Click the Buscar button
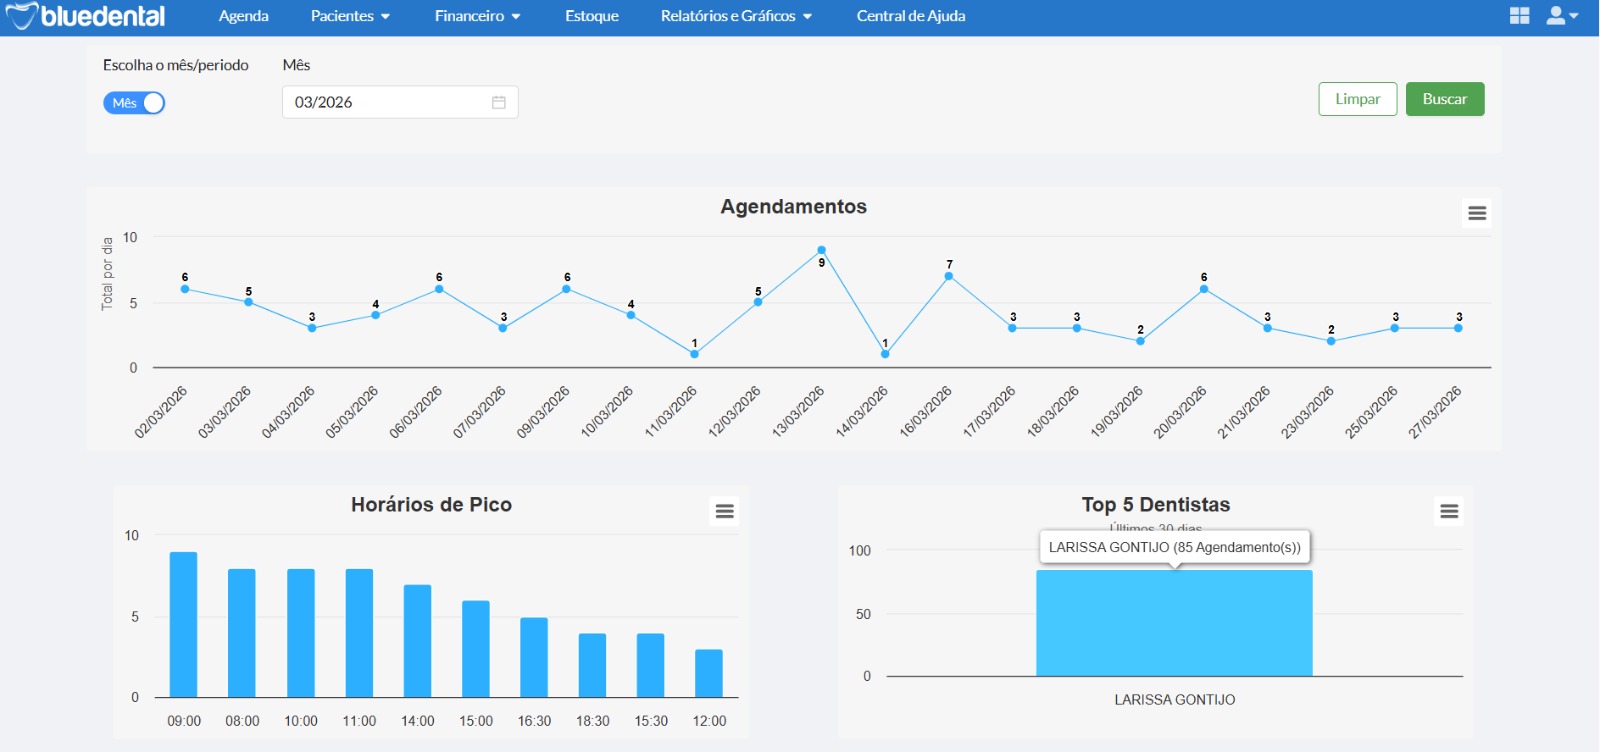Viewport: 1600px width, 752px height. (x=1445, y=99)
